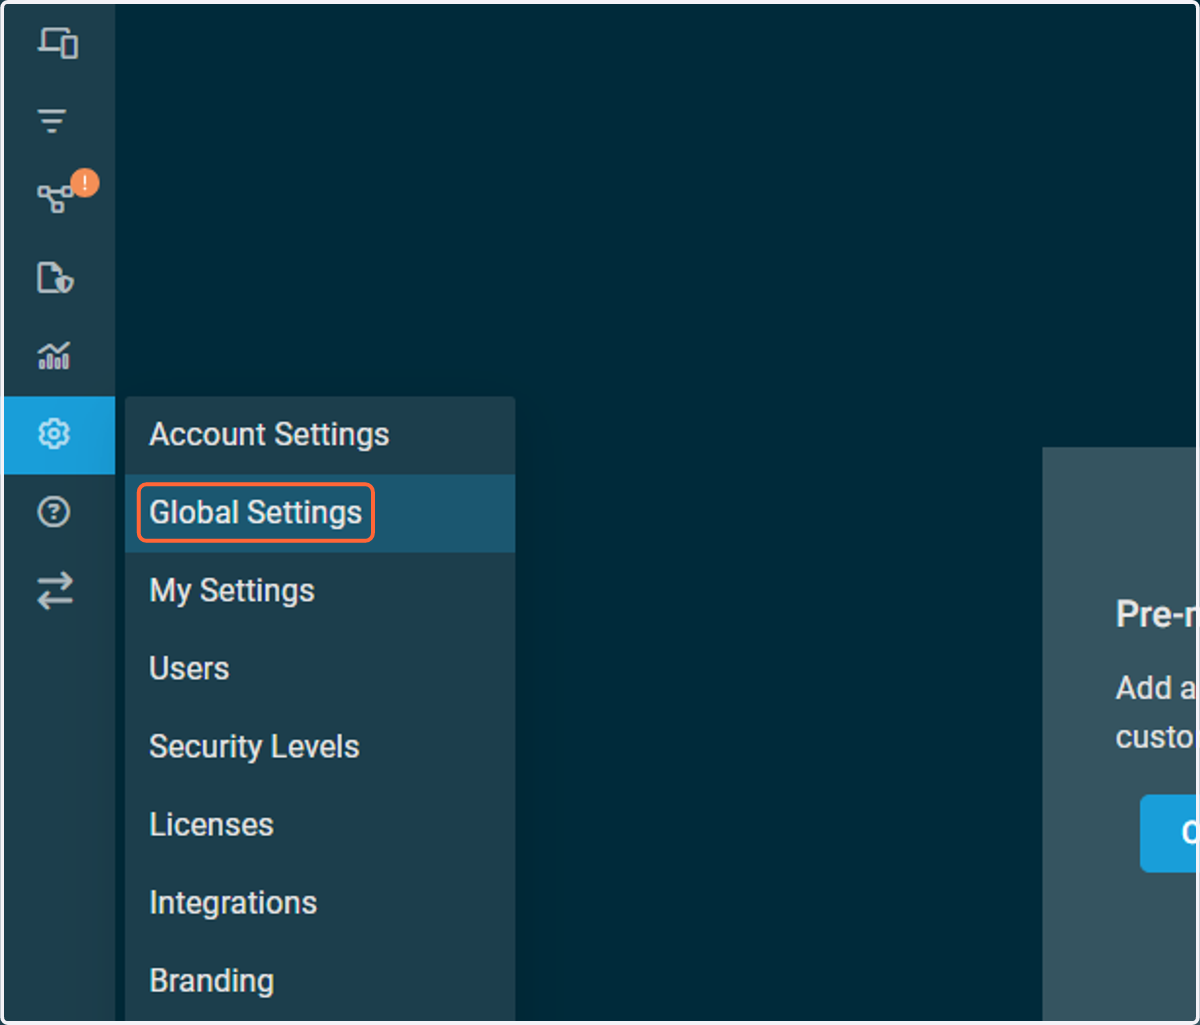Open Integrations menu entry
The width and height of the screenshot is (1200, 1025).
[320, 903]
